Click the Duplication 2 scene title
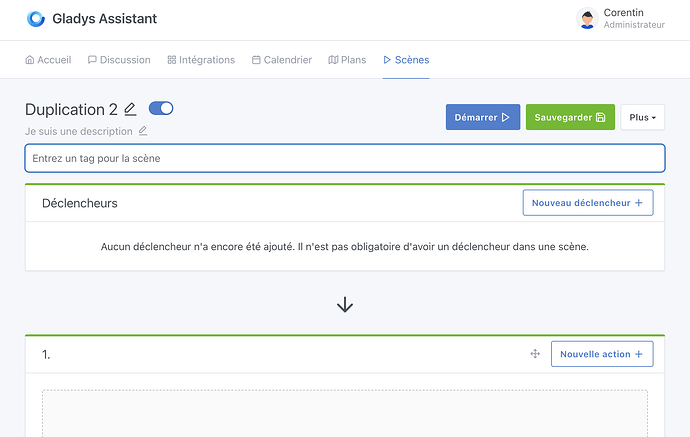 pos(71,110)
